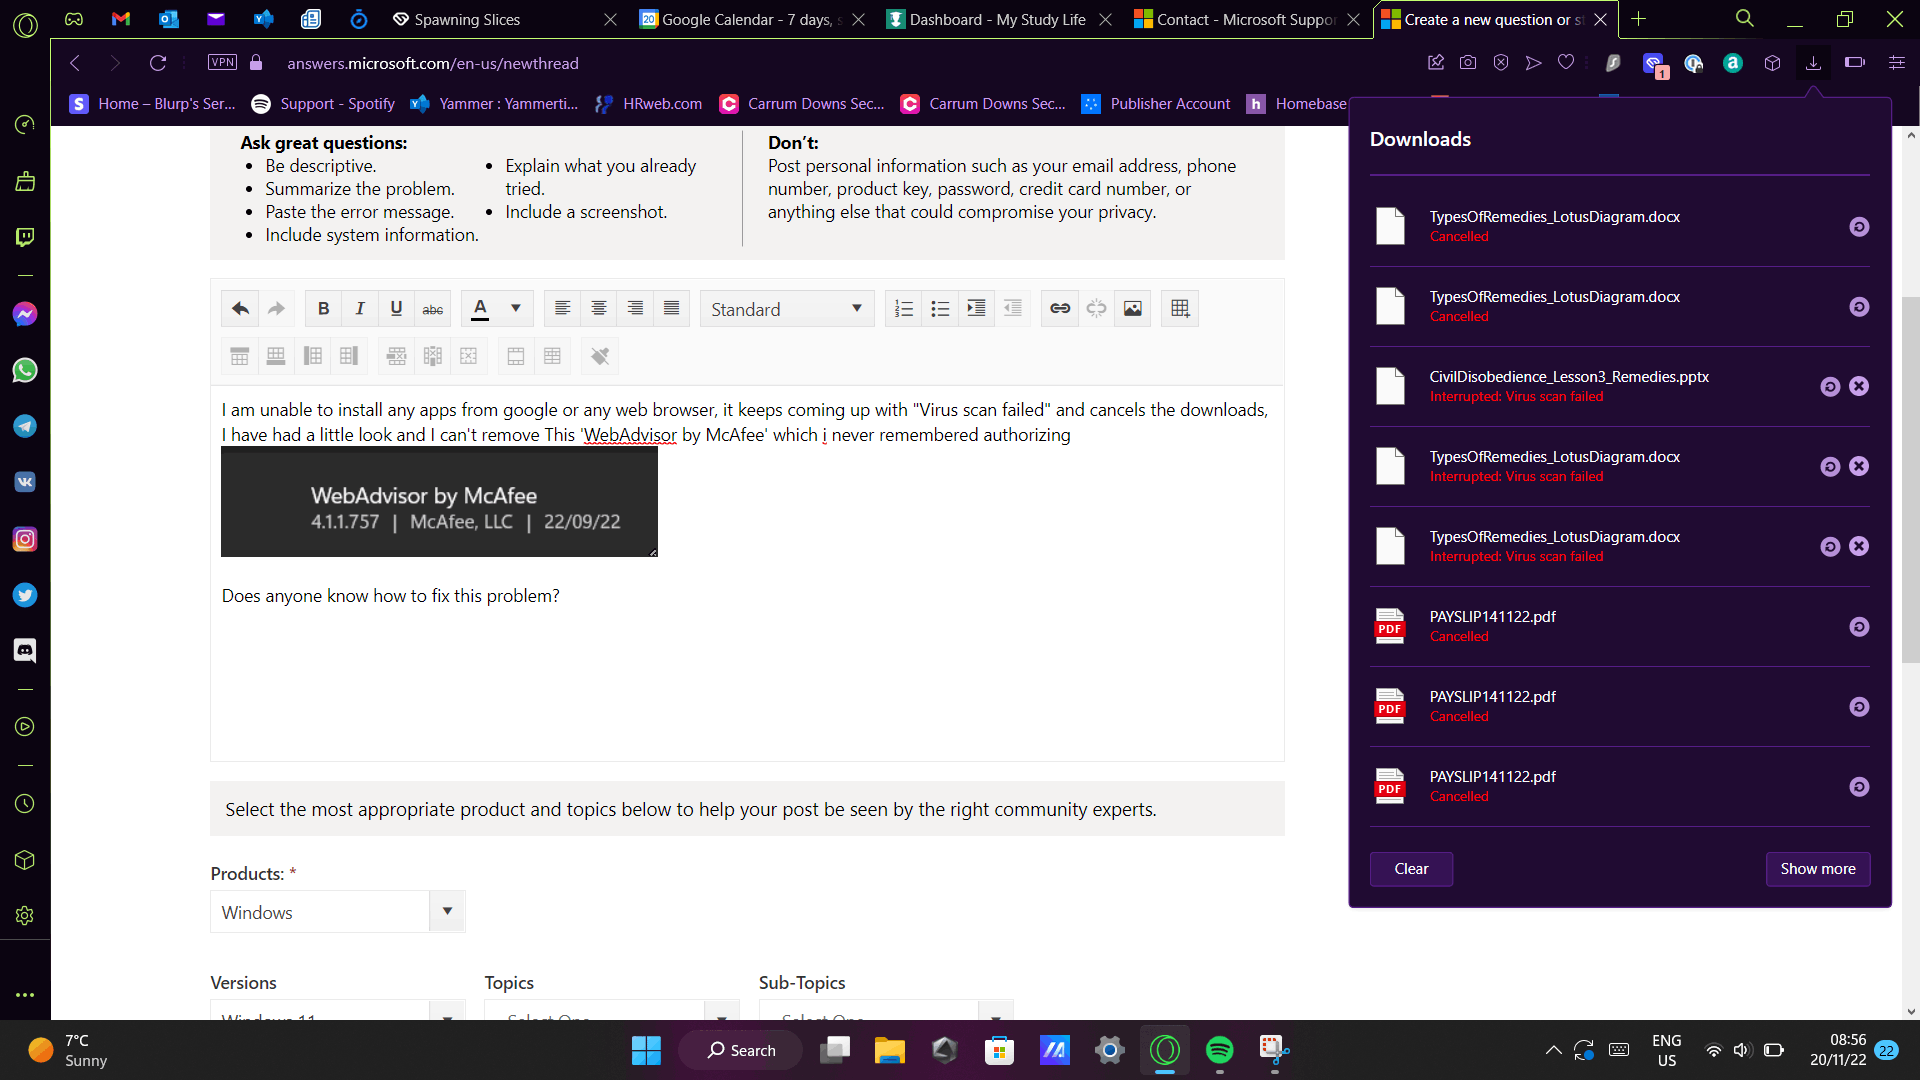Toggle underline text formatting
This screenshot has width=1920, height=1080.
coord(396,309)
